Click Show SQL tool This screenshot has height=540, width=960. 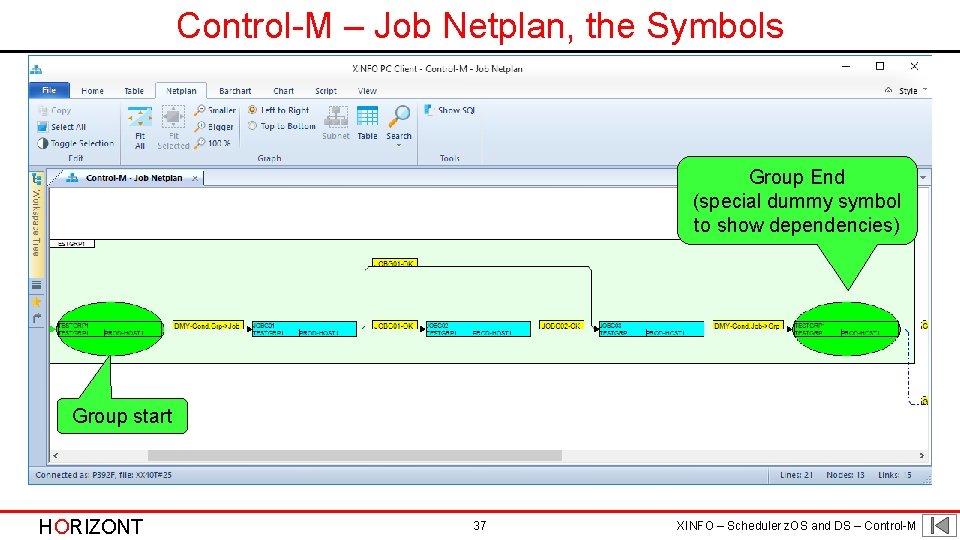[x=449, y=110]
